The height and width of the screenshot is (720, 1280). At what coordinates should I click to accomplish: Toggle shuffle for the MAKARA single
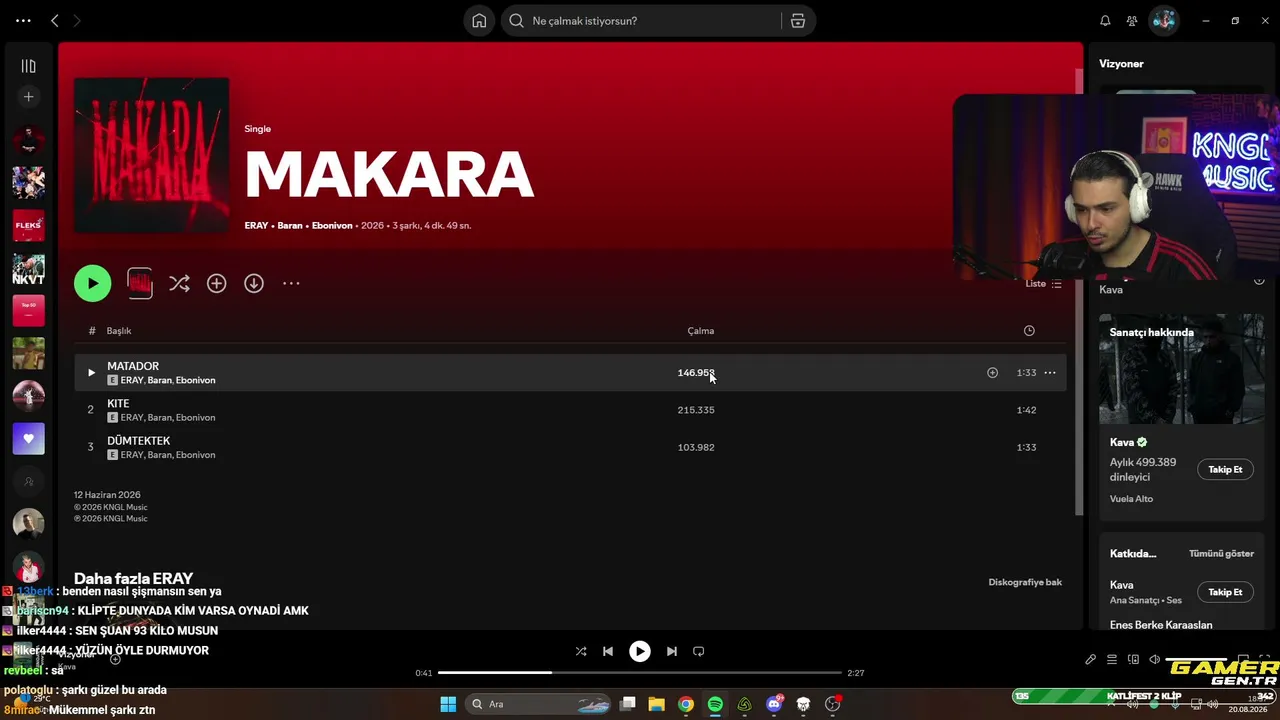click(x=179, y=284)
